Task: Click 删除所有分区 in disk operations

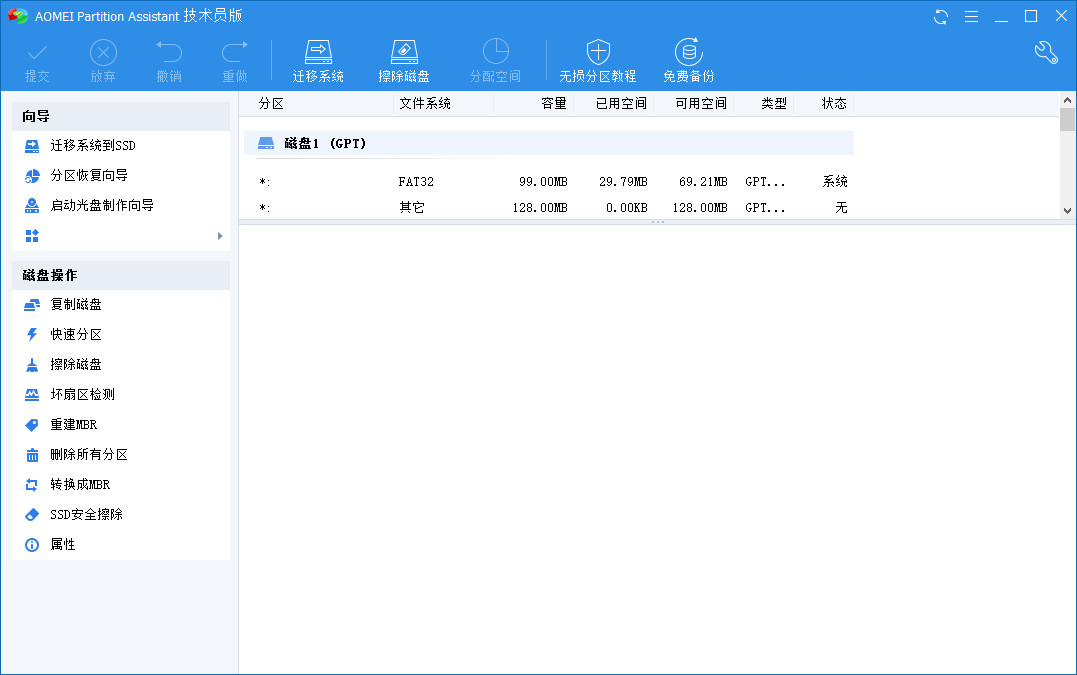Action: [89, 455]
